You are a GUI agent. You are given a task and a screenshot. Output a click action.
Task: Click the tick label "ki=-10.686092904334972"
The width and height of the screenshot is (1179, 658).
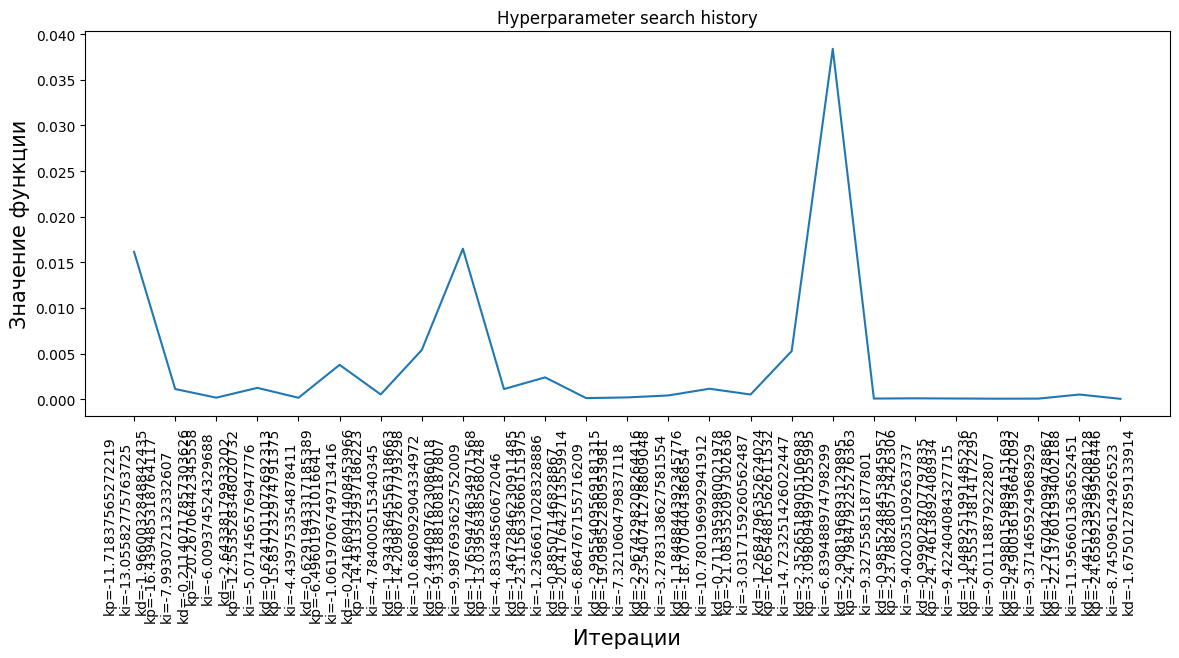[x=413, y=528]
